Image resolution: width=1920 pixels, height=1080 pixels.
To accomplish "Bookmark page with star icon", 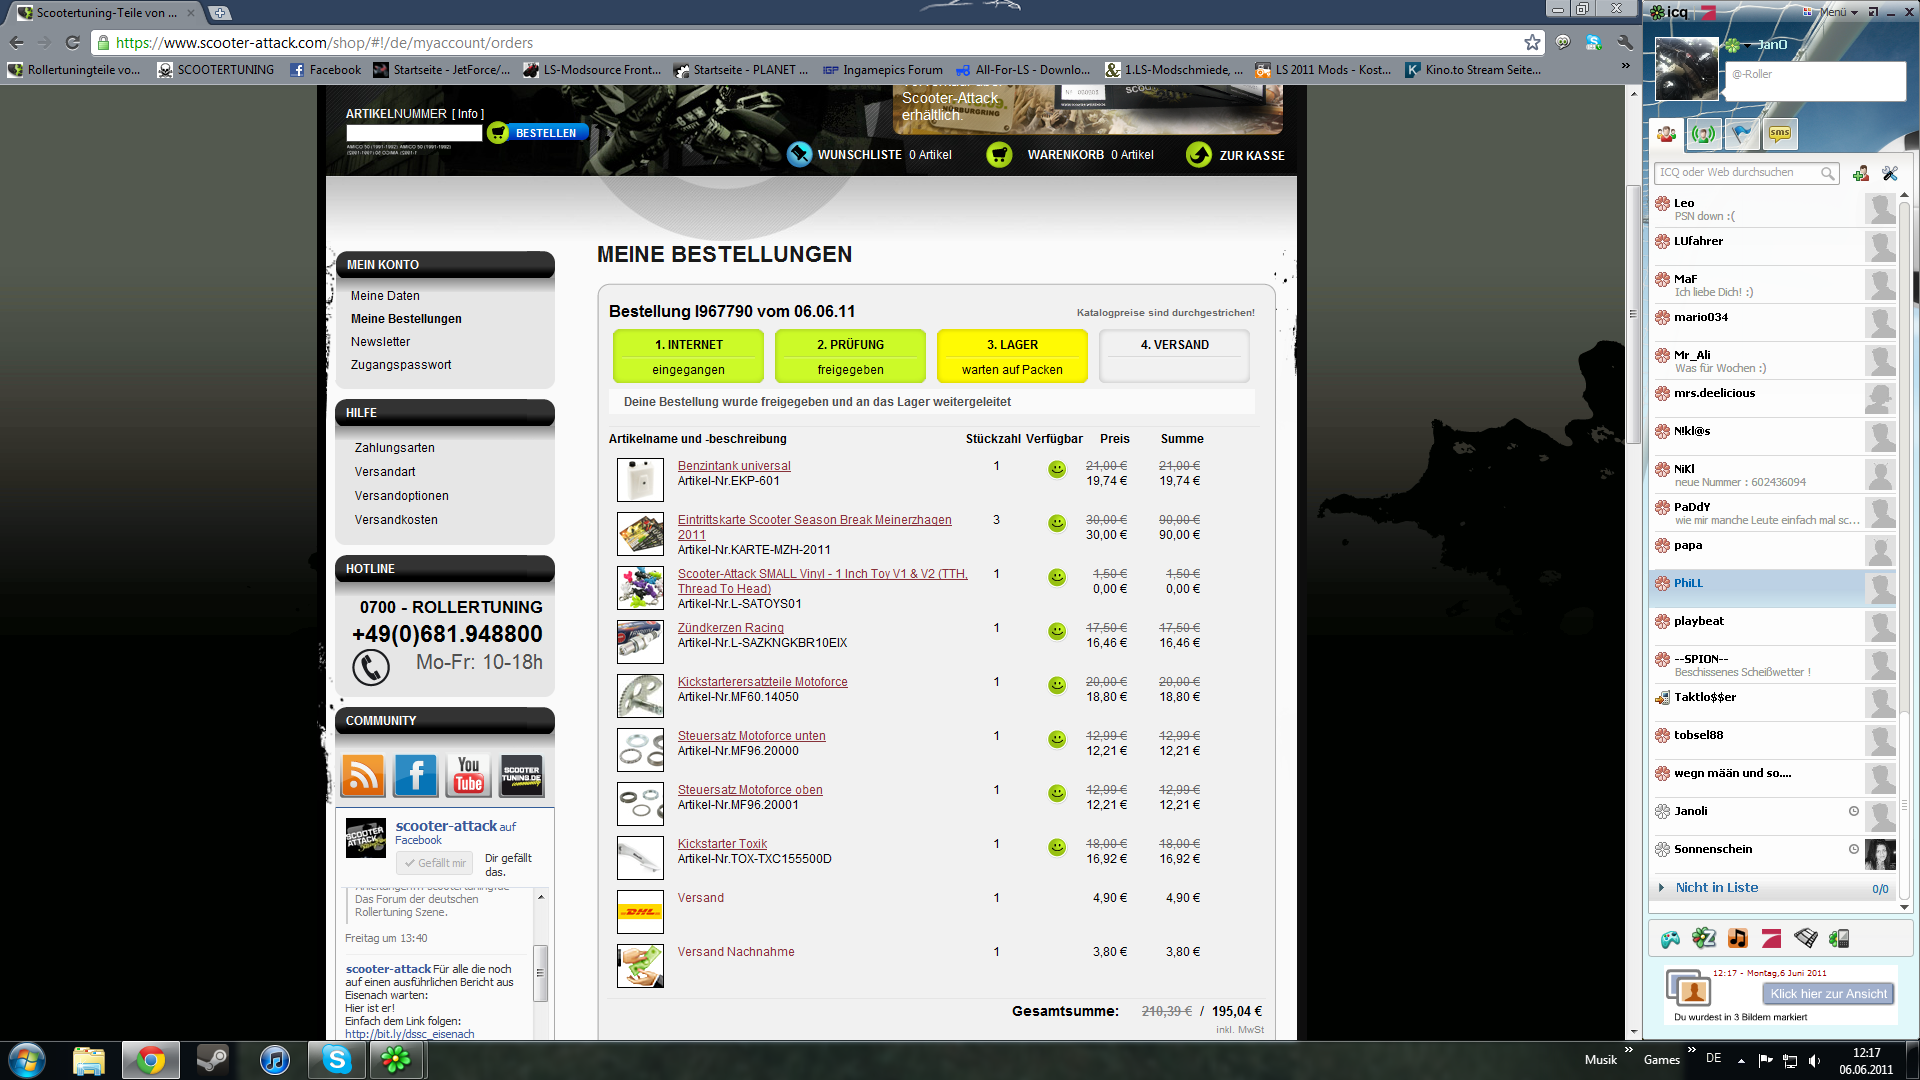I will (1532, 42).
